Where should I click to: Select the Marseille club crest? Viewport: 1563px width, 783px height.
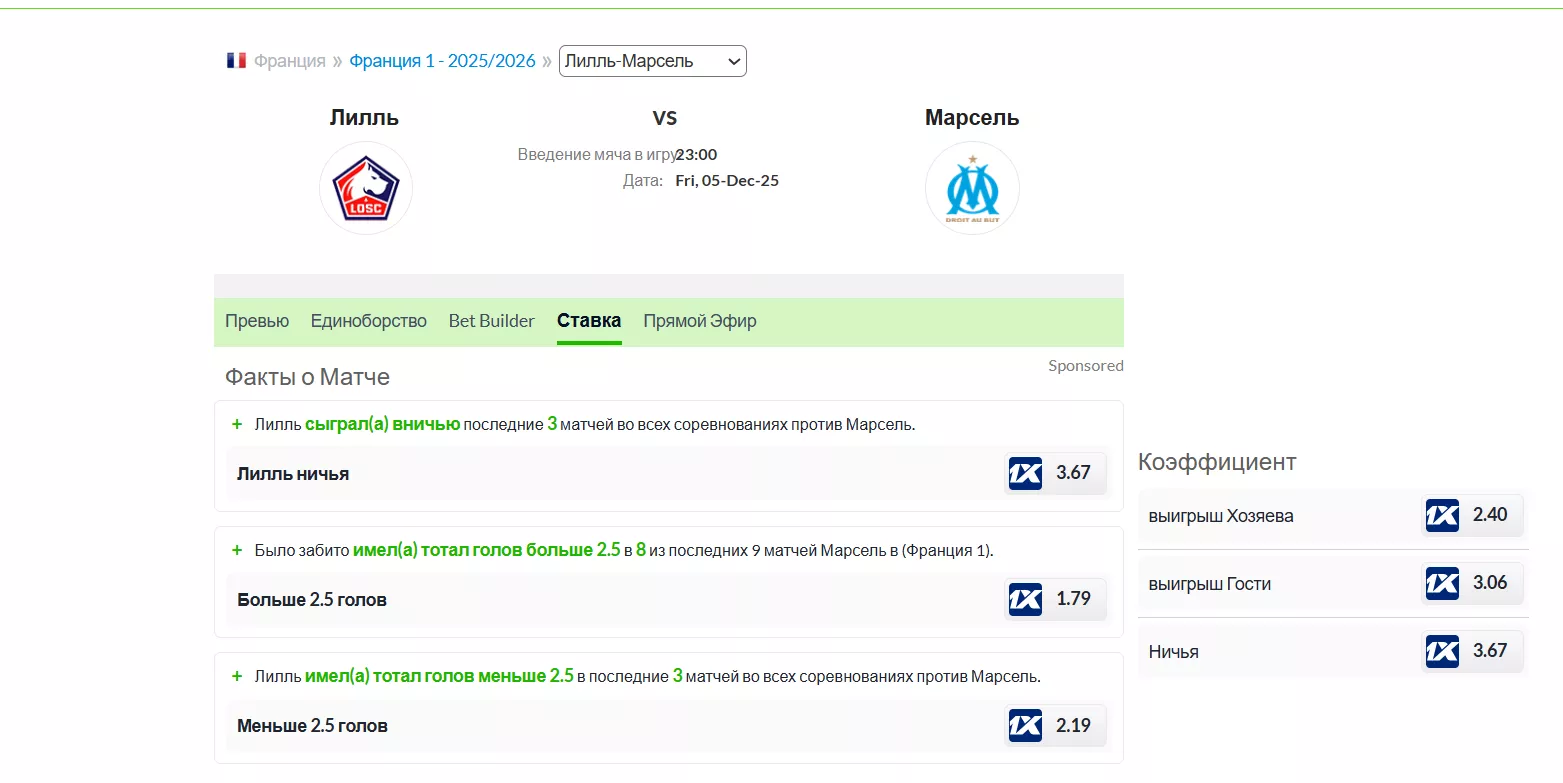click(x=972, y=188)
